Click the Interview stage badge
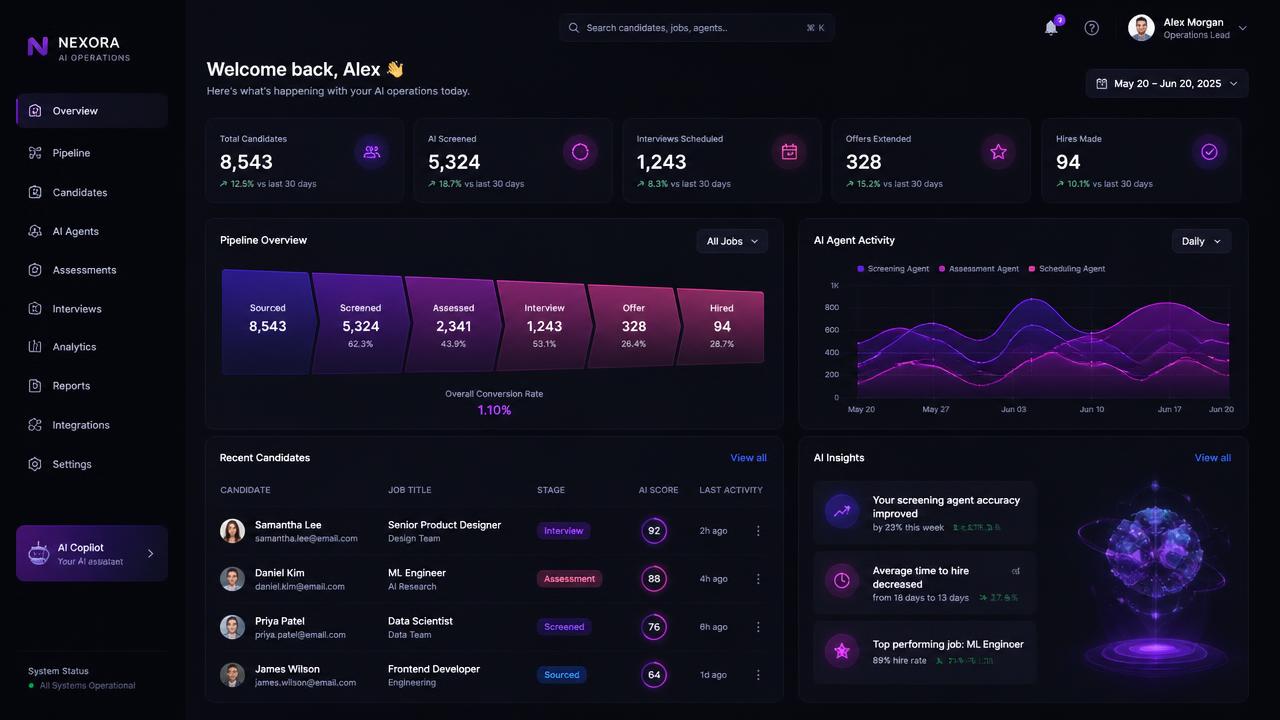Image resolution: width=1280 pixels, height=720 pixels. (x=564, y=531)
